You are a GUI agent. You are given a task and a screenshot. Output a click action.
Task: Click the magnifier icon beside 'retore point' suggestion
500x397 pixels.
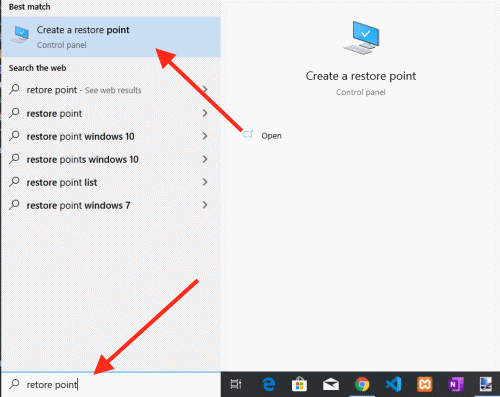[14, 89]
